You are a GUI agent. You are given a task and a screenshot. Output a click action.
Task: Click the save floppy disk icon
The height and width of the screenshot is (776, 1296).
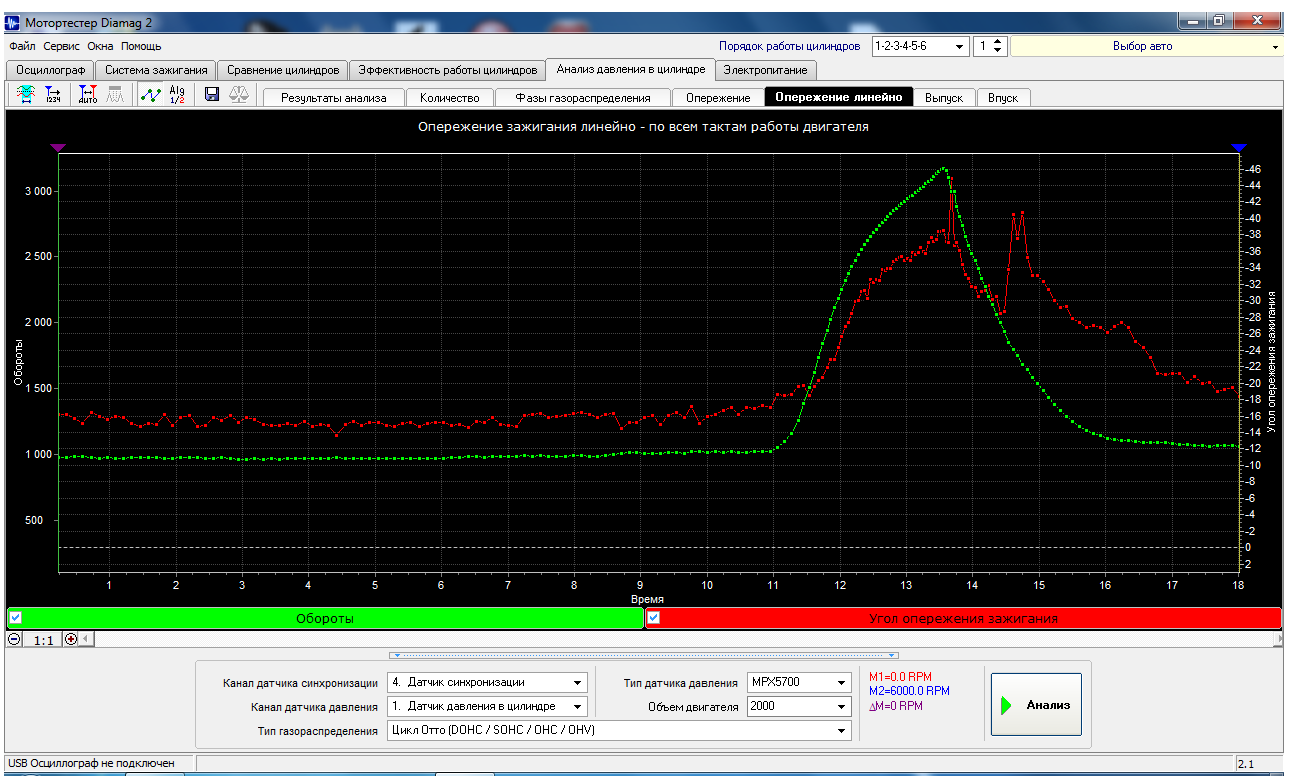tap(211, 95)
